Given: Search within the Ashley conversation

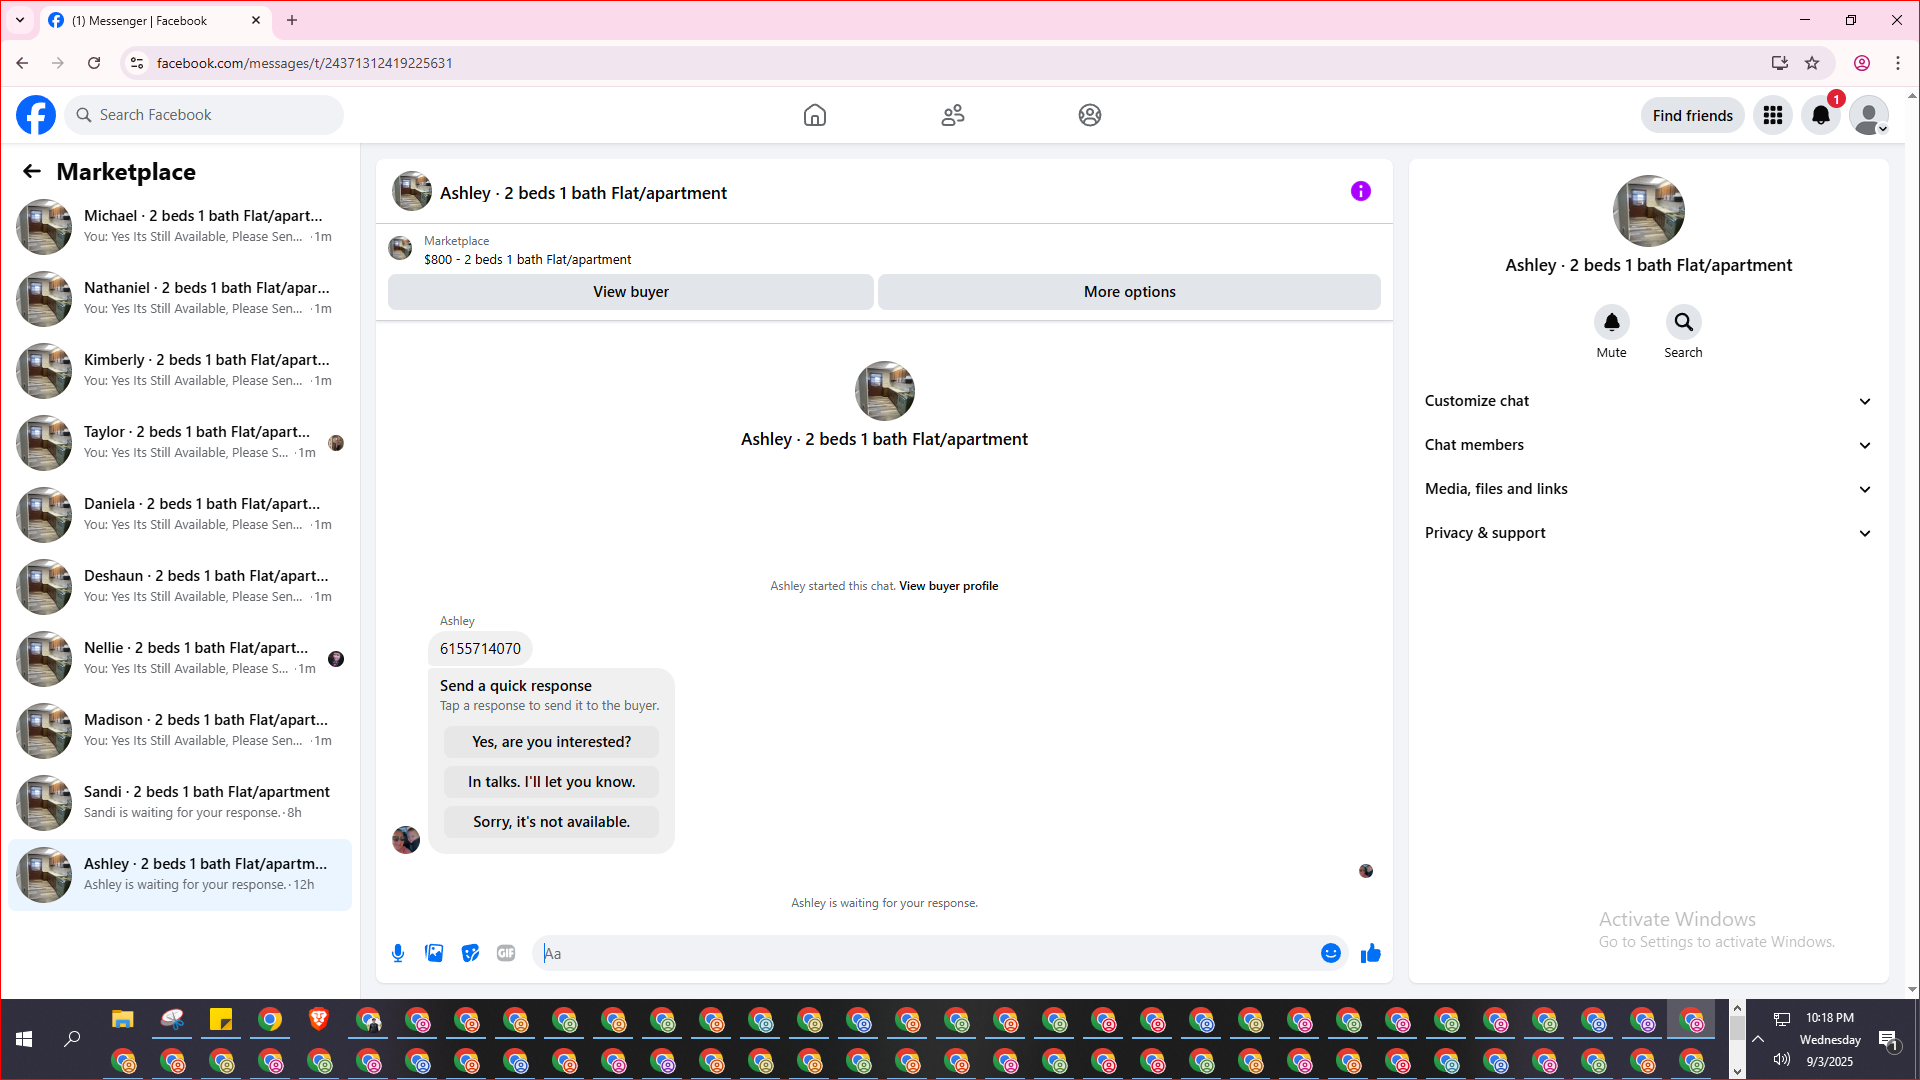Looking at the screenshot, I should (1684, 322).
